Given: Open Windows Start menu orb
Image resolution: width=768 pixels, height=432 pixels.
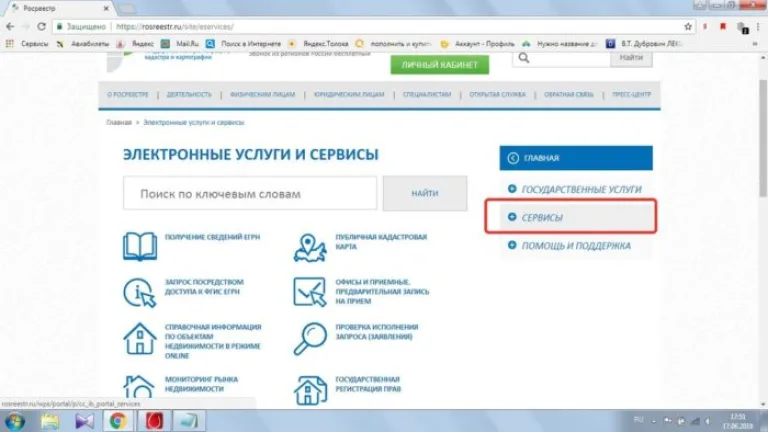Looking at the screenshot, I should click(x=15, y=421).
